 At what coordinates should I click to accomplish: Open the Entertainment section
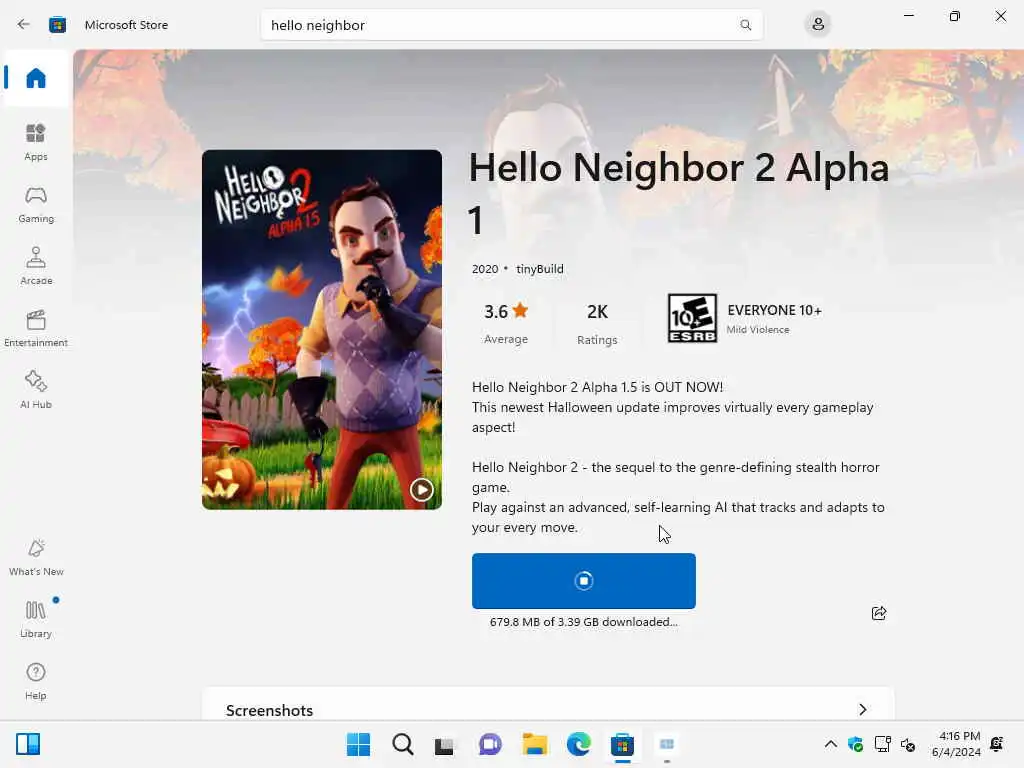click(36, 328)
